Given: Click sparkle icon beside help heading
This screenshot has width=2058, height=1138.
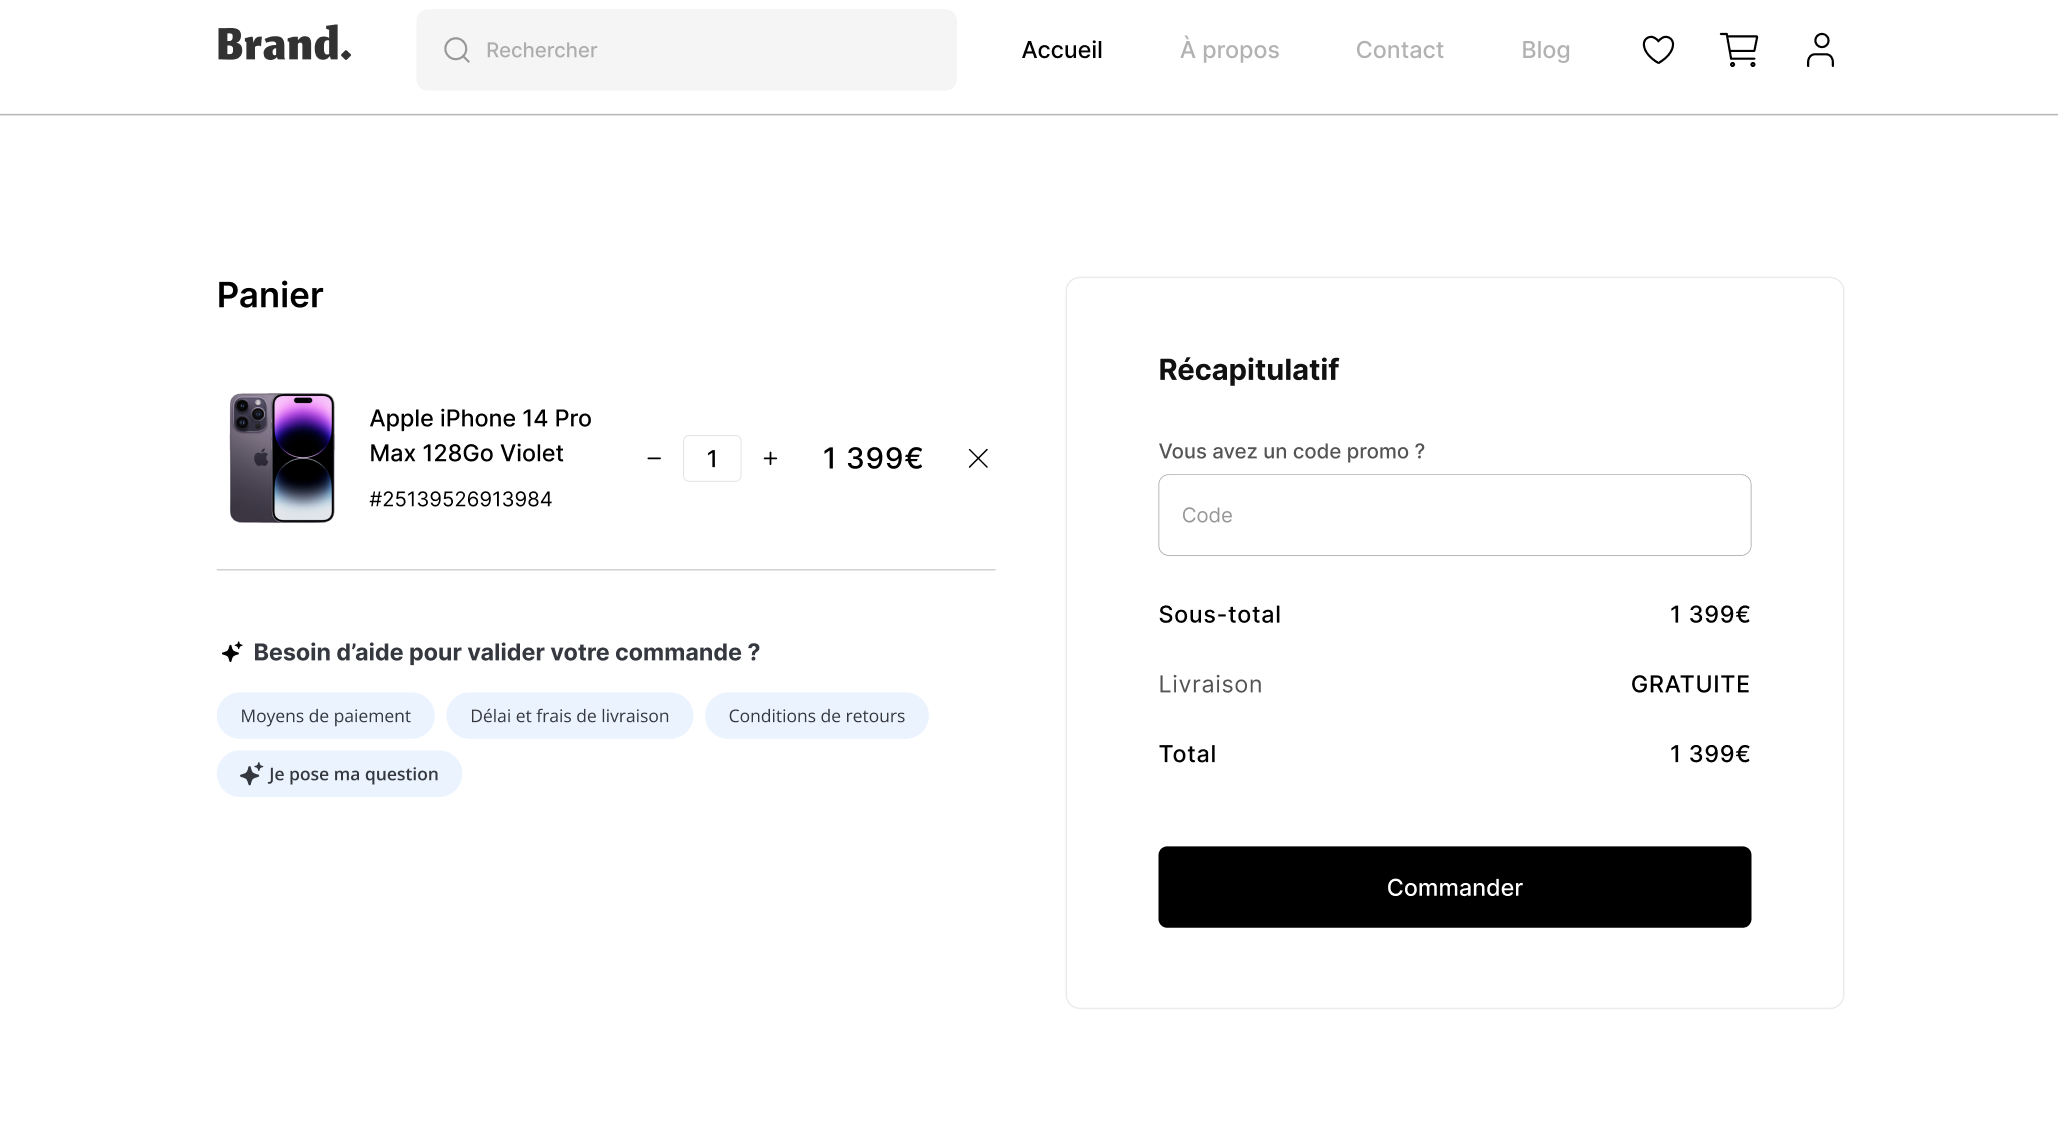Looking at the screenshot, I should point(231,652).
